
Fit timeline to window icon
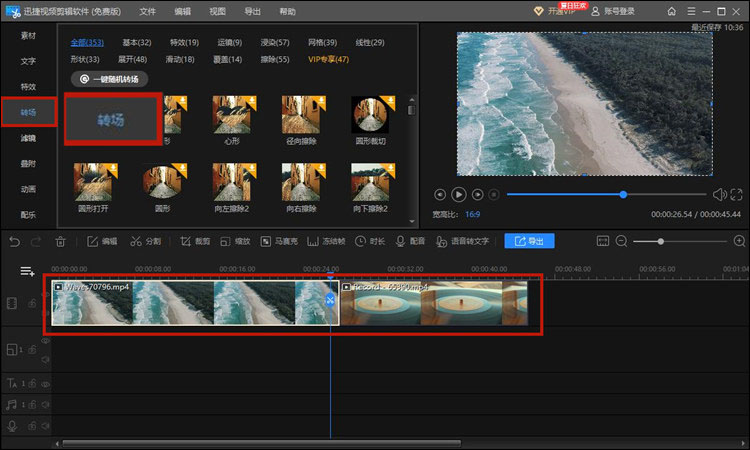click(x=603, y=241)
